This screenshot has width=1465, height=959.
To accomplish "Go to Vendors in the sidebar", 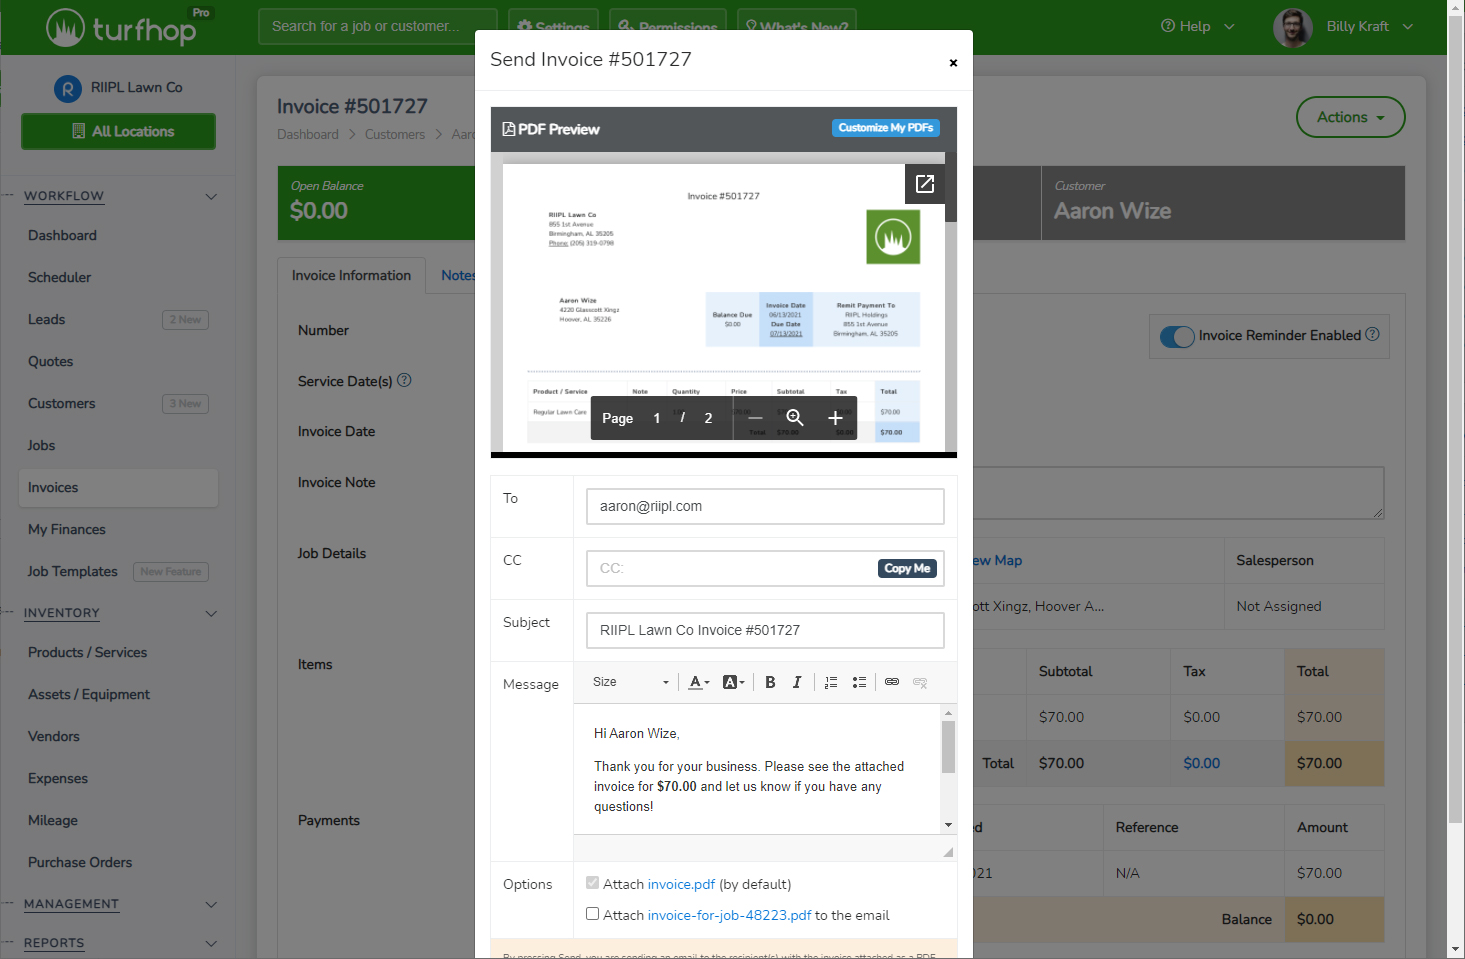I will click(53, 736).
